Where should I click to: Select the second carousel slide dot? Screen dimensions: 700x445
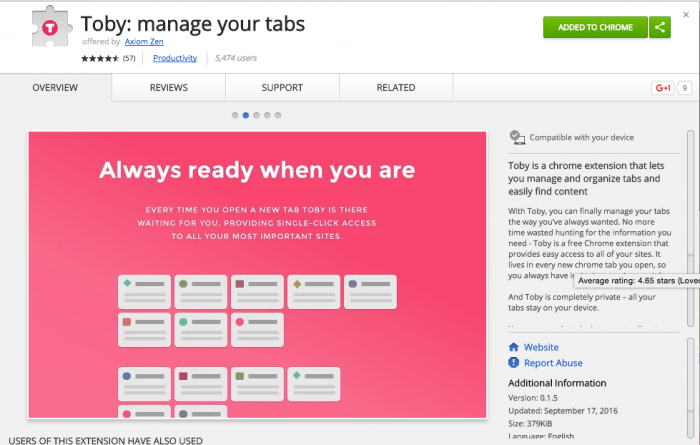246,115
